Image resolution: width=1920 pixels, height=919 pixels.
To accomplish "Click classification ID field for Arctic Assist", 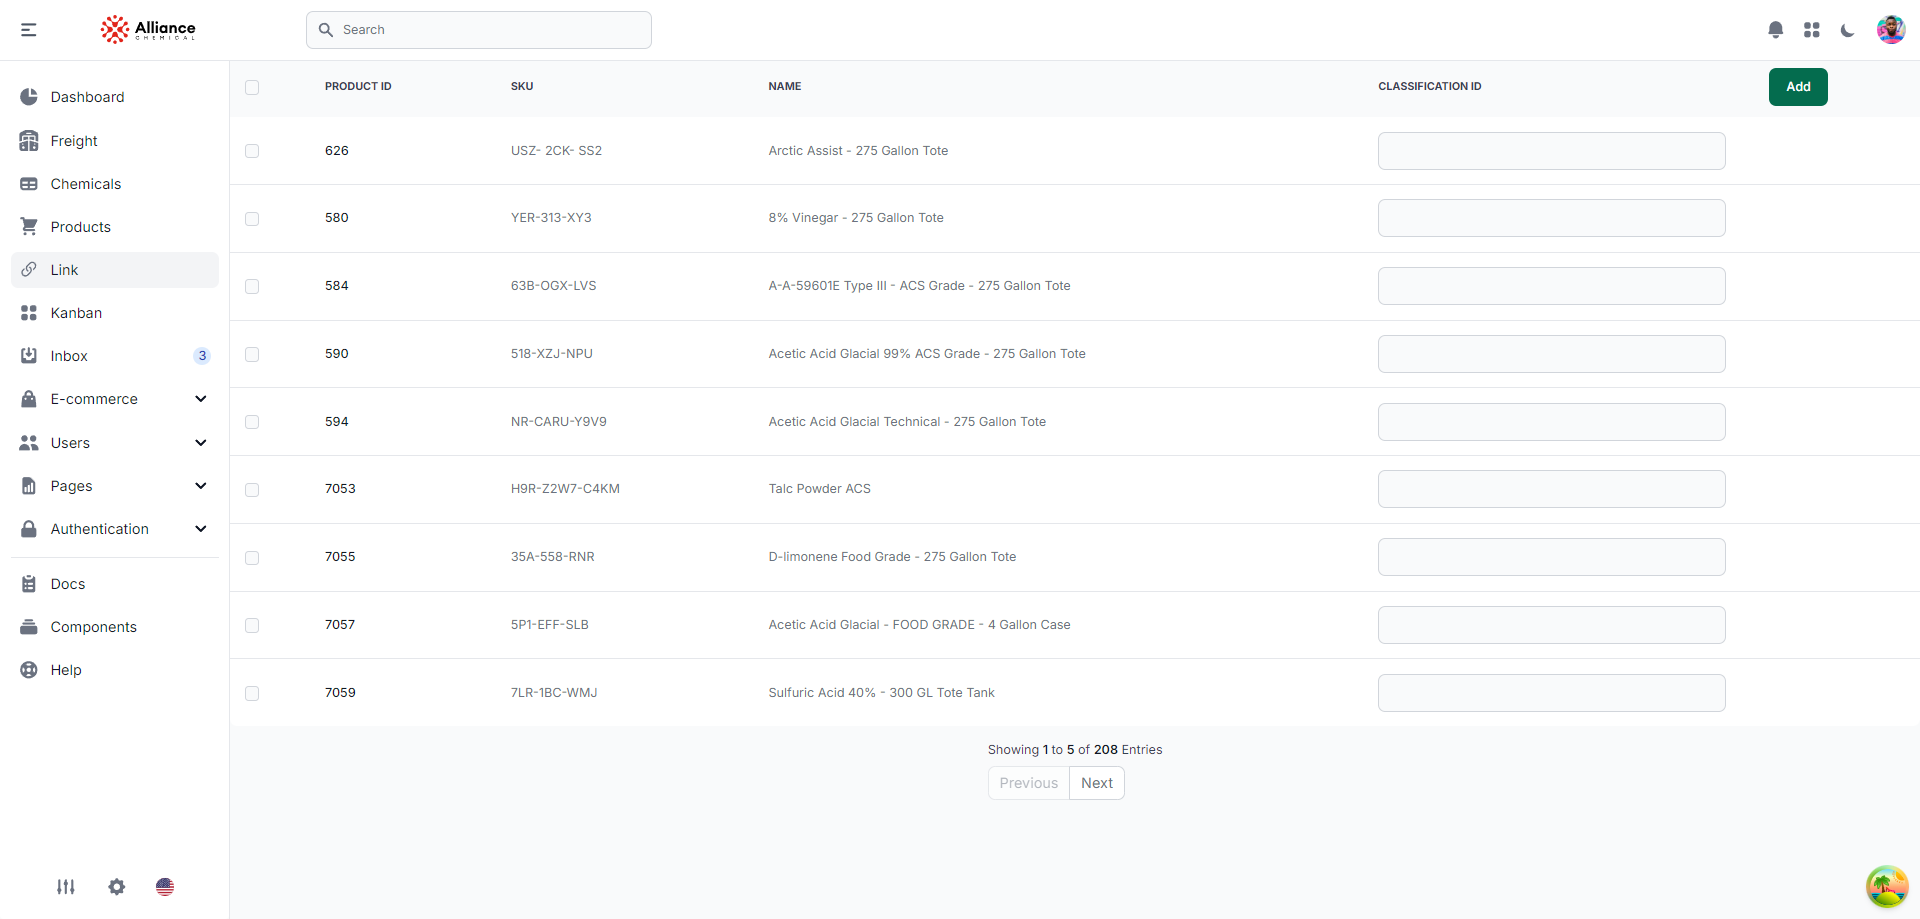I will [x=1552, y=151].
